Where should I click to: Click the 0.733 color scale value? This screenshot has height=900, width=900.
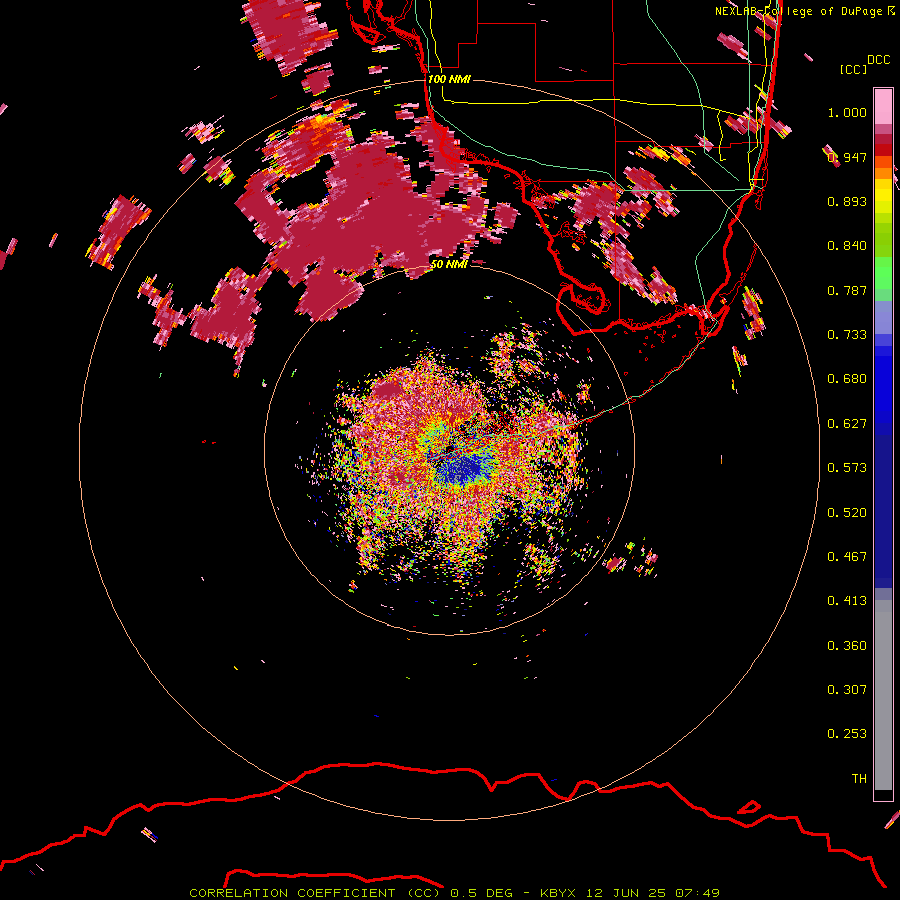(x=847, y=335)
